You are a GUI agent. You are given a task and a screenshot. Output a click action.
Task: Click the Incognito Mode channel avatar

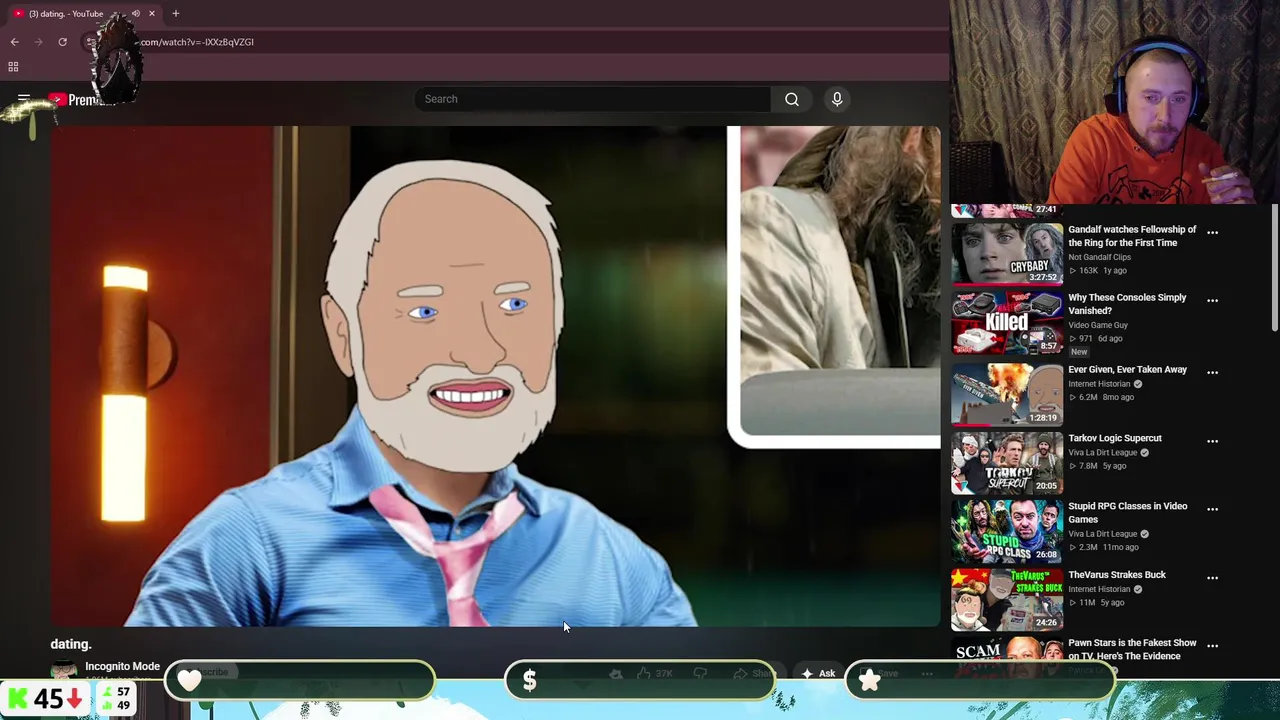click(x=64, y=671)
